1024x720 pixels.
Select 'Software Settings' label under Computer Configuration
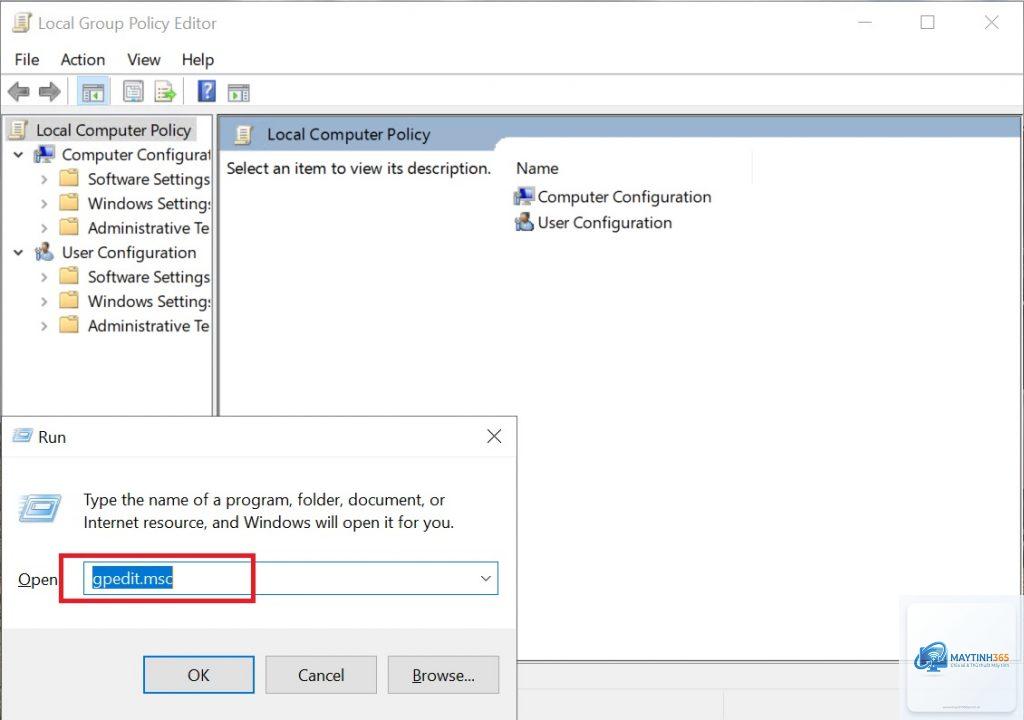149,179
